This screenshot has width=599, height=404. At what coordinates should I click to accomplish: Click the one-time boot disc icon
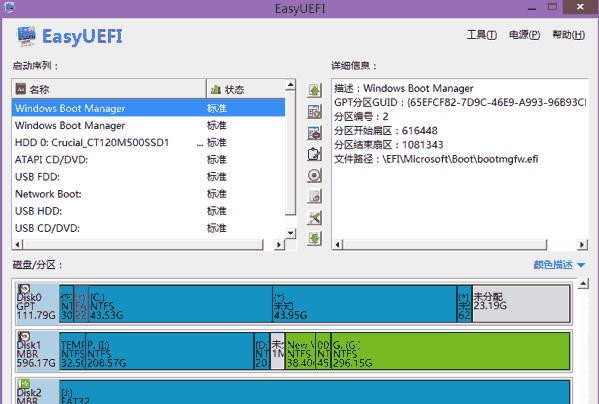coord(314,175)
